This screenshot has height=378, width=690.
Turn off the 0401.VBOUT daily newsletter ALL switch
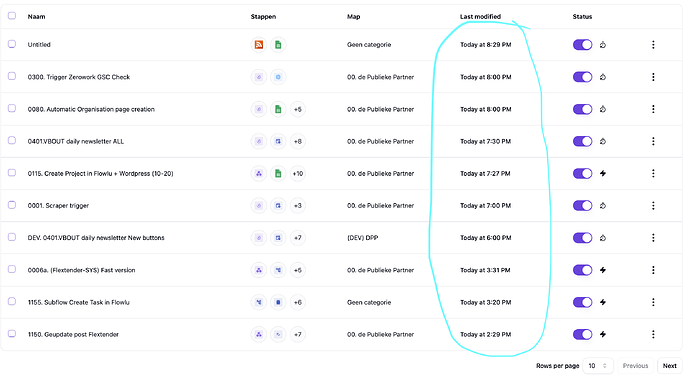pyautogui.click(x=583, y=141)
